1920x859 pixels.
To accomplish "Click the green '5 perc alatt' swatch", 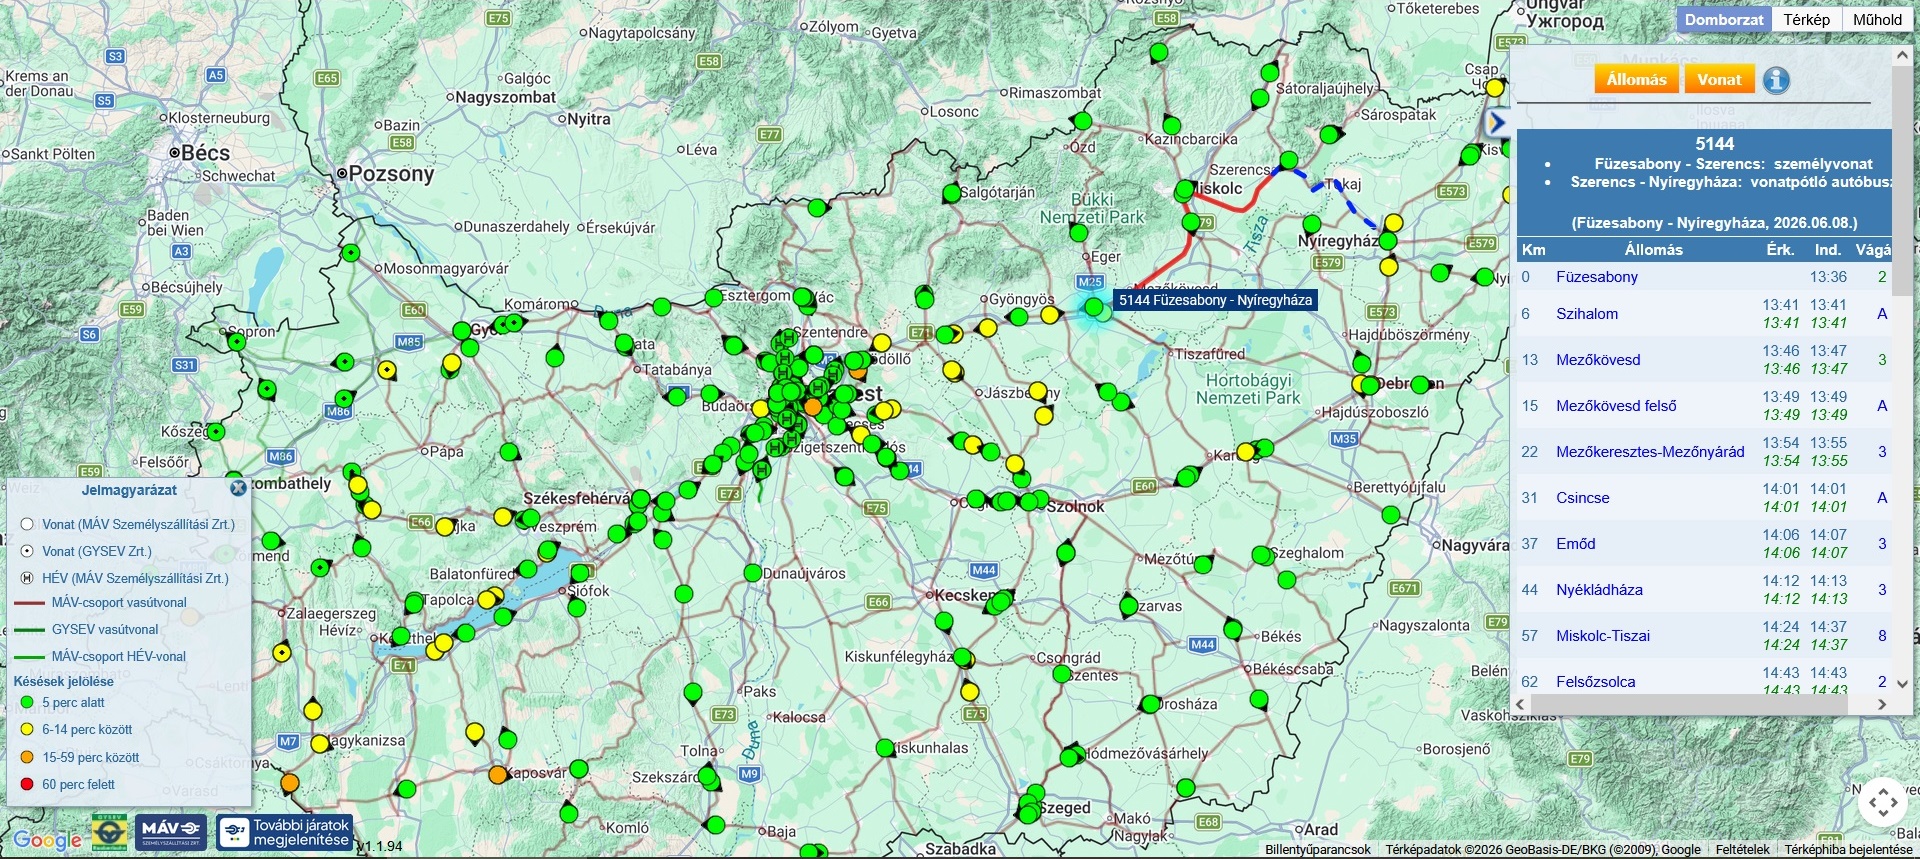I will click(27, 703).
